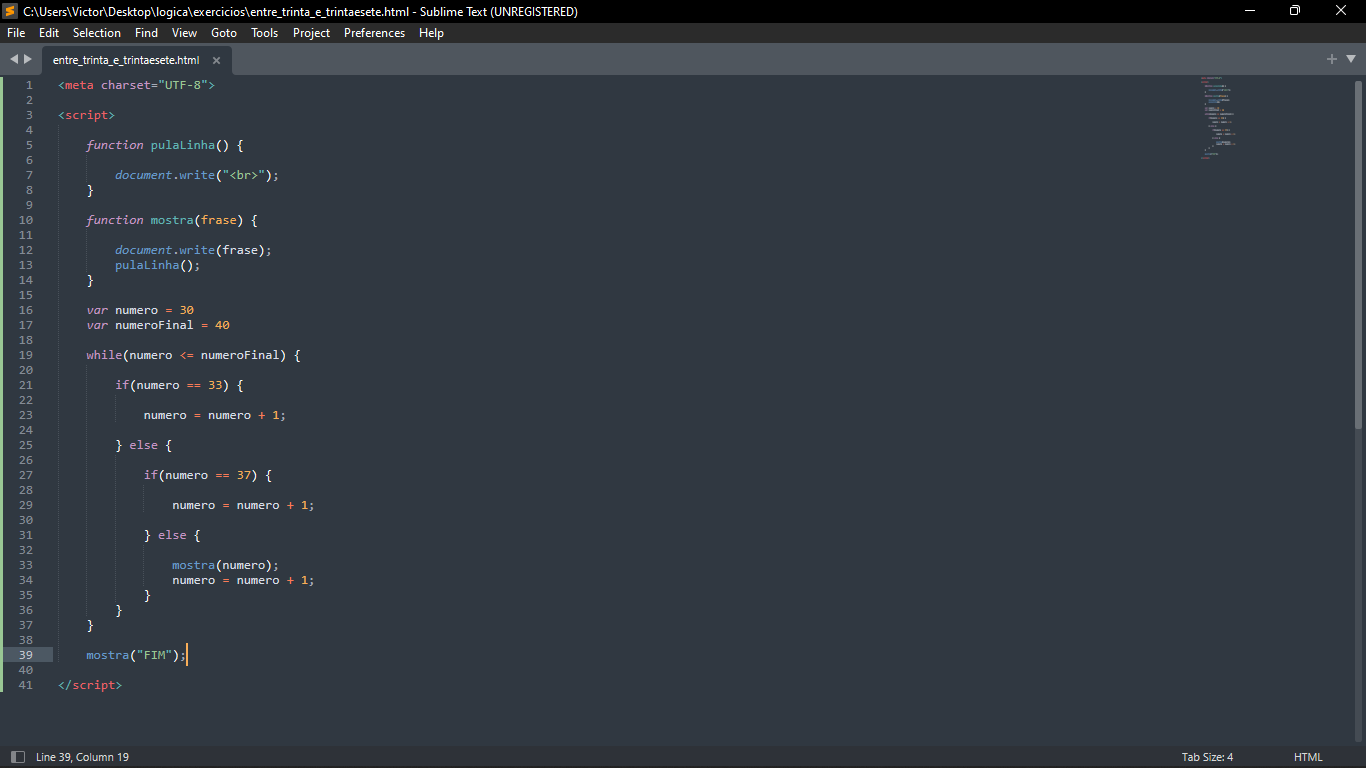Click the first } else { on line 25
1366x768 pixels.
[144, 445]
